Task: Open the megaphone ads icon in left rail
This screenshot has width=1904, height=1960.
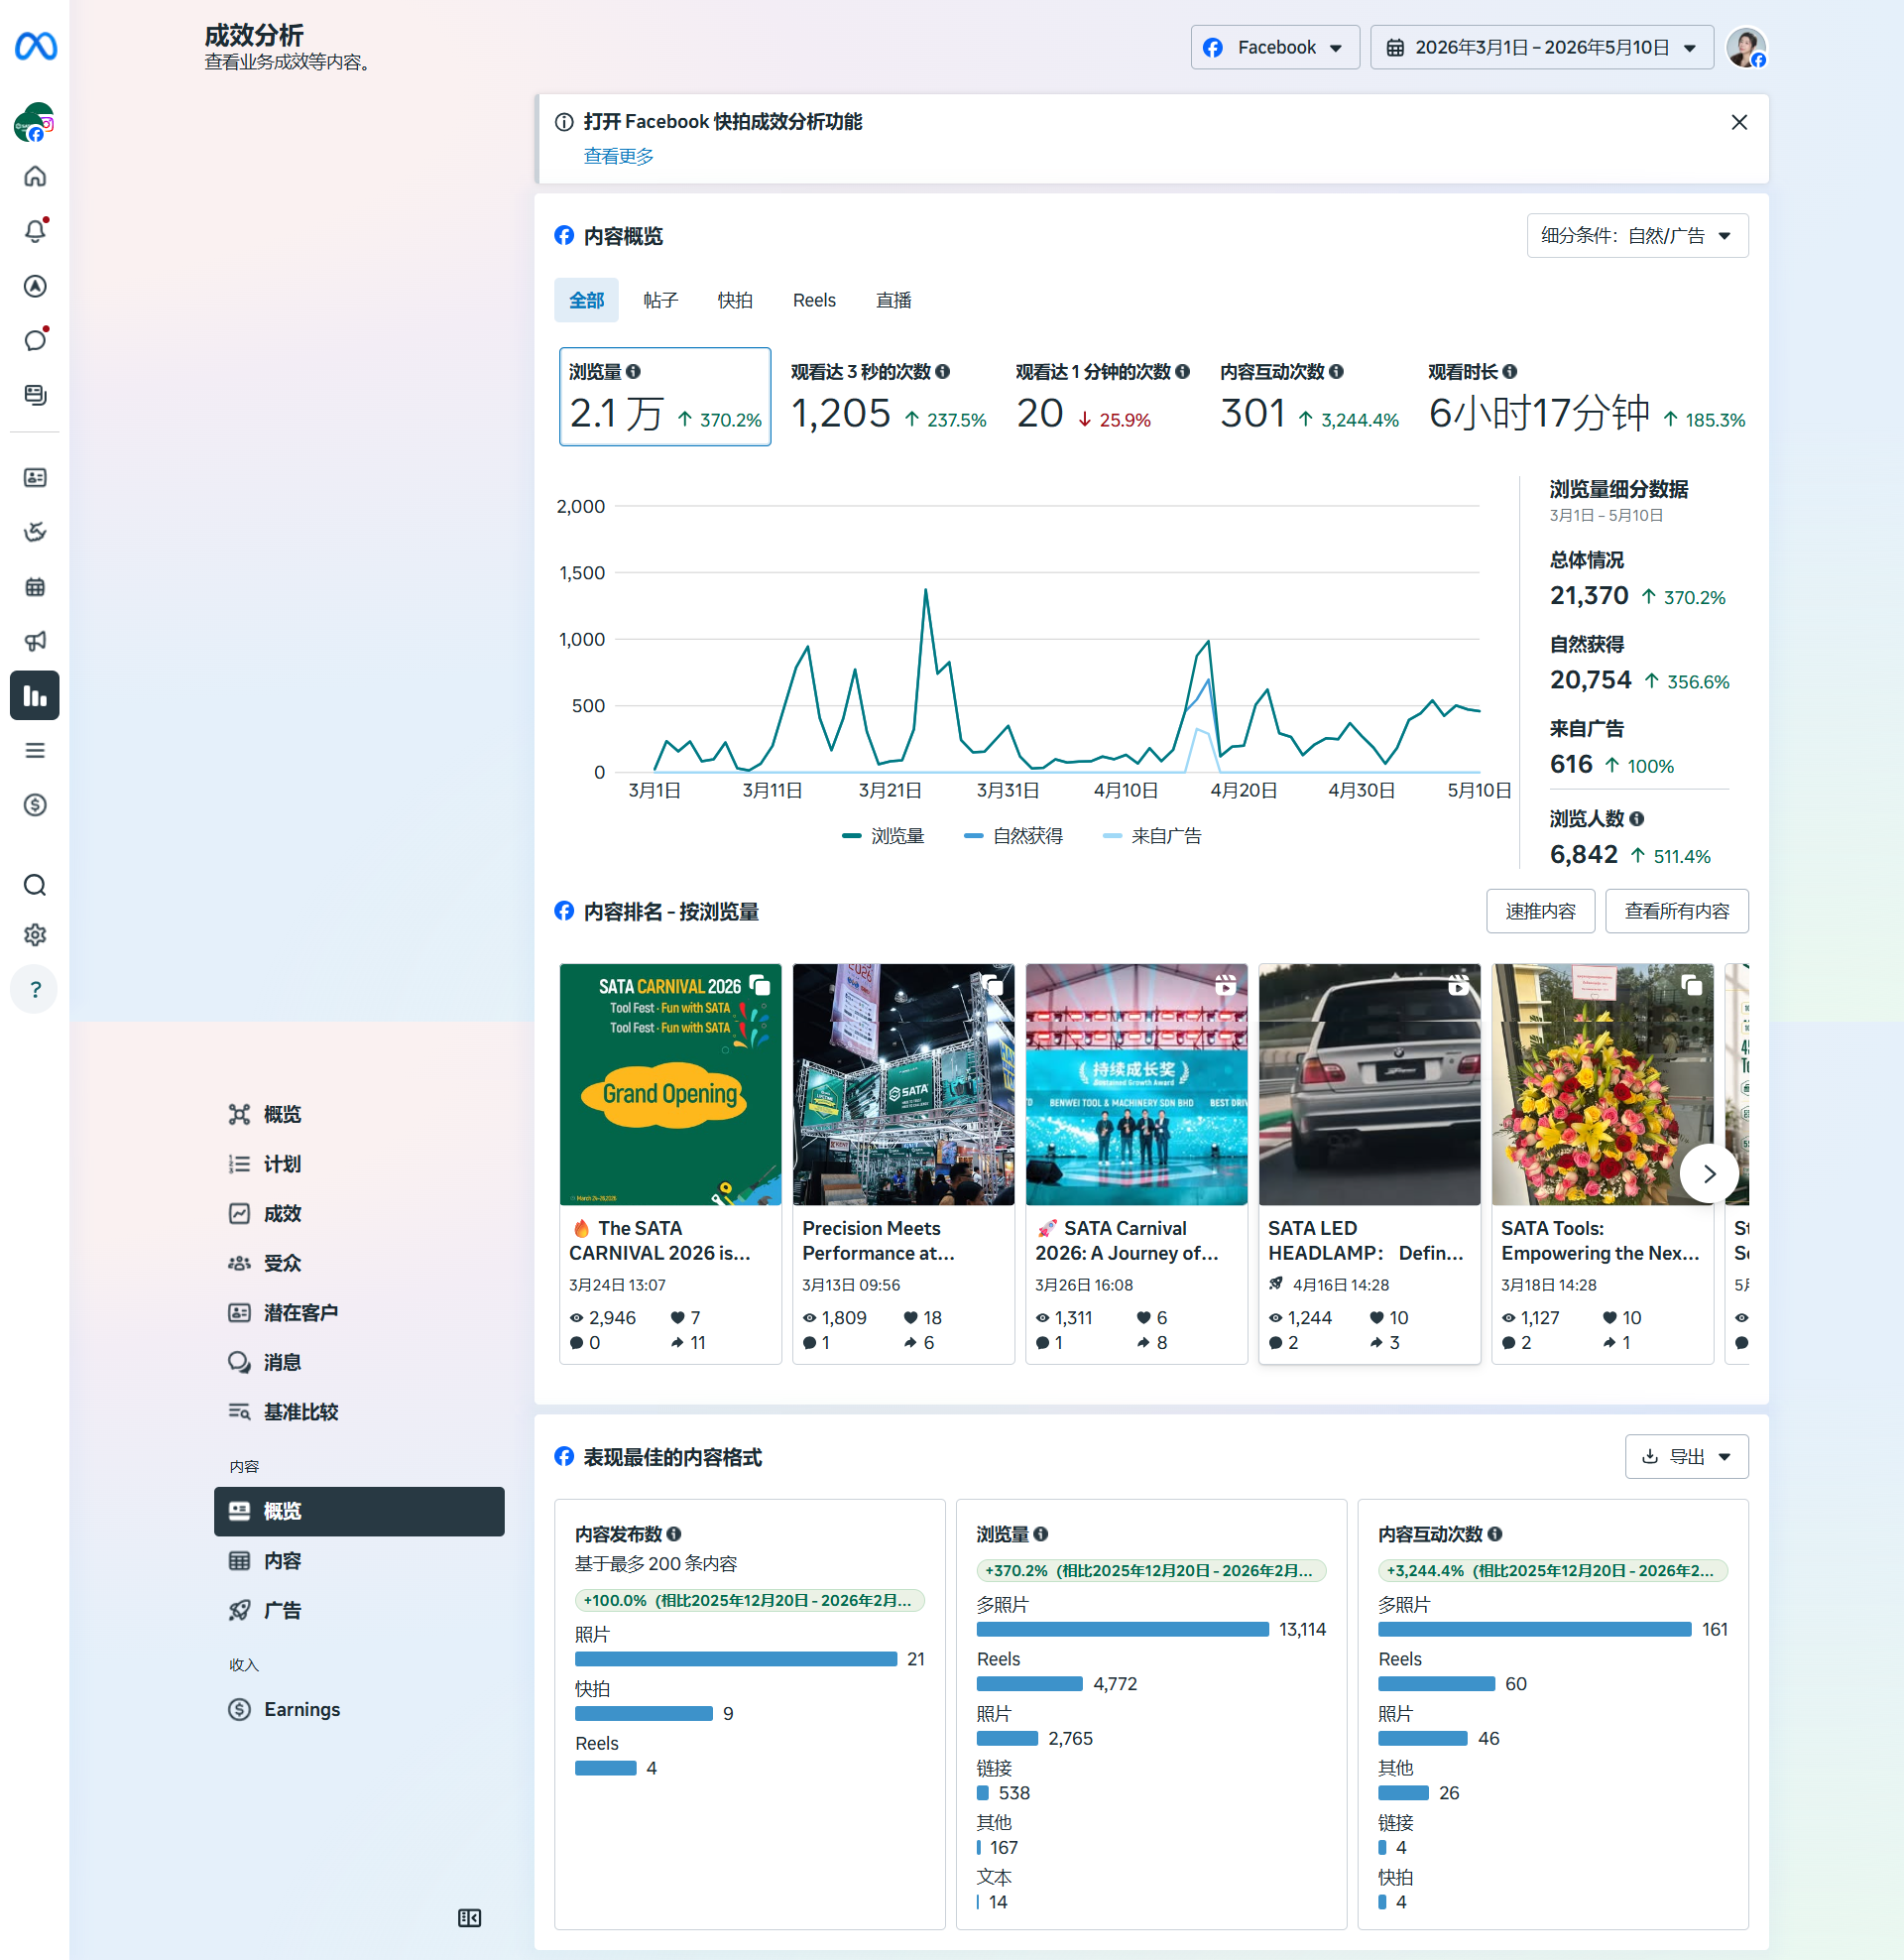Action: [x=35, y=641]
